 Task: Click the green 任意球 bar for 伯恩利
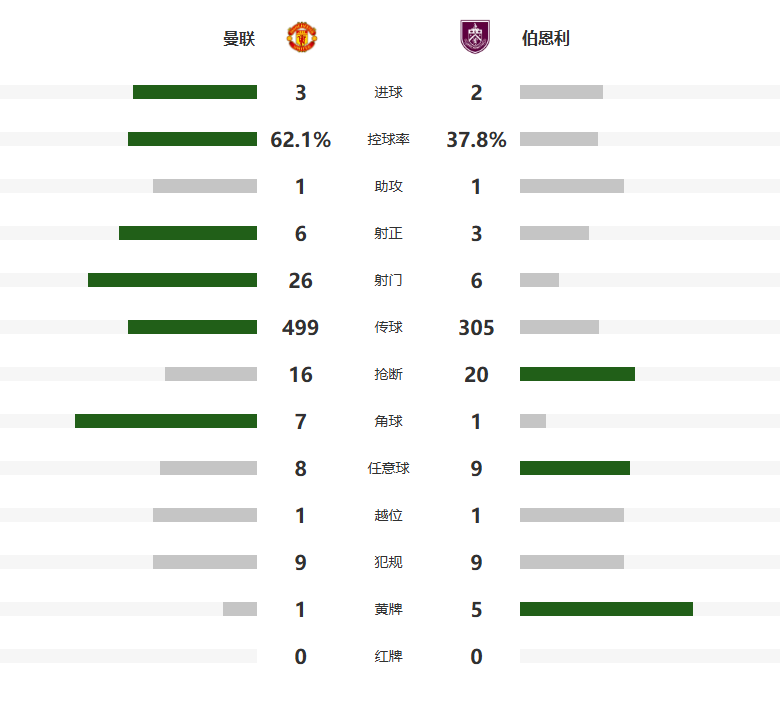[x=575, y=468]
